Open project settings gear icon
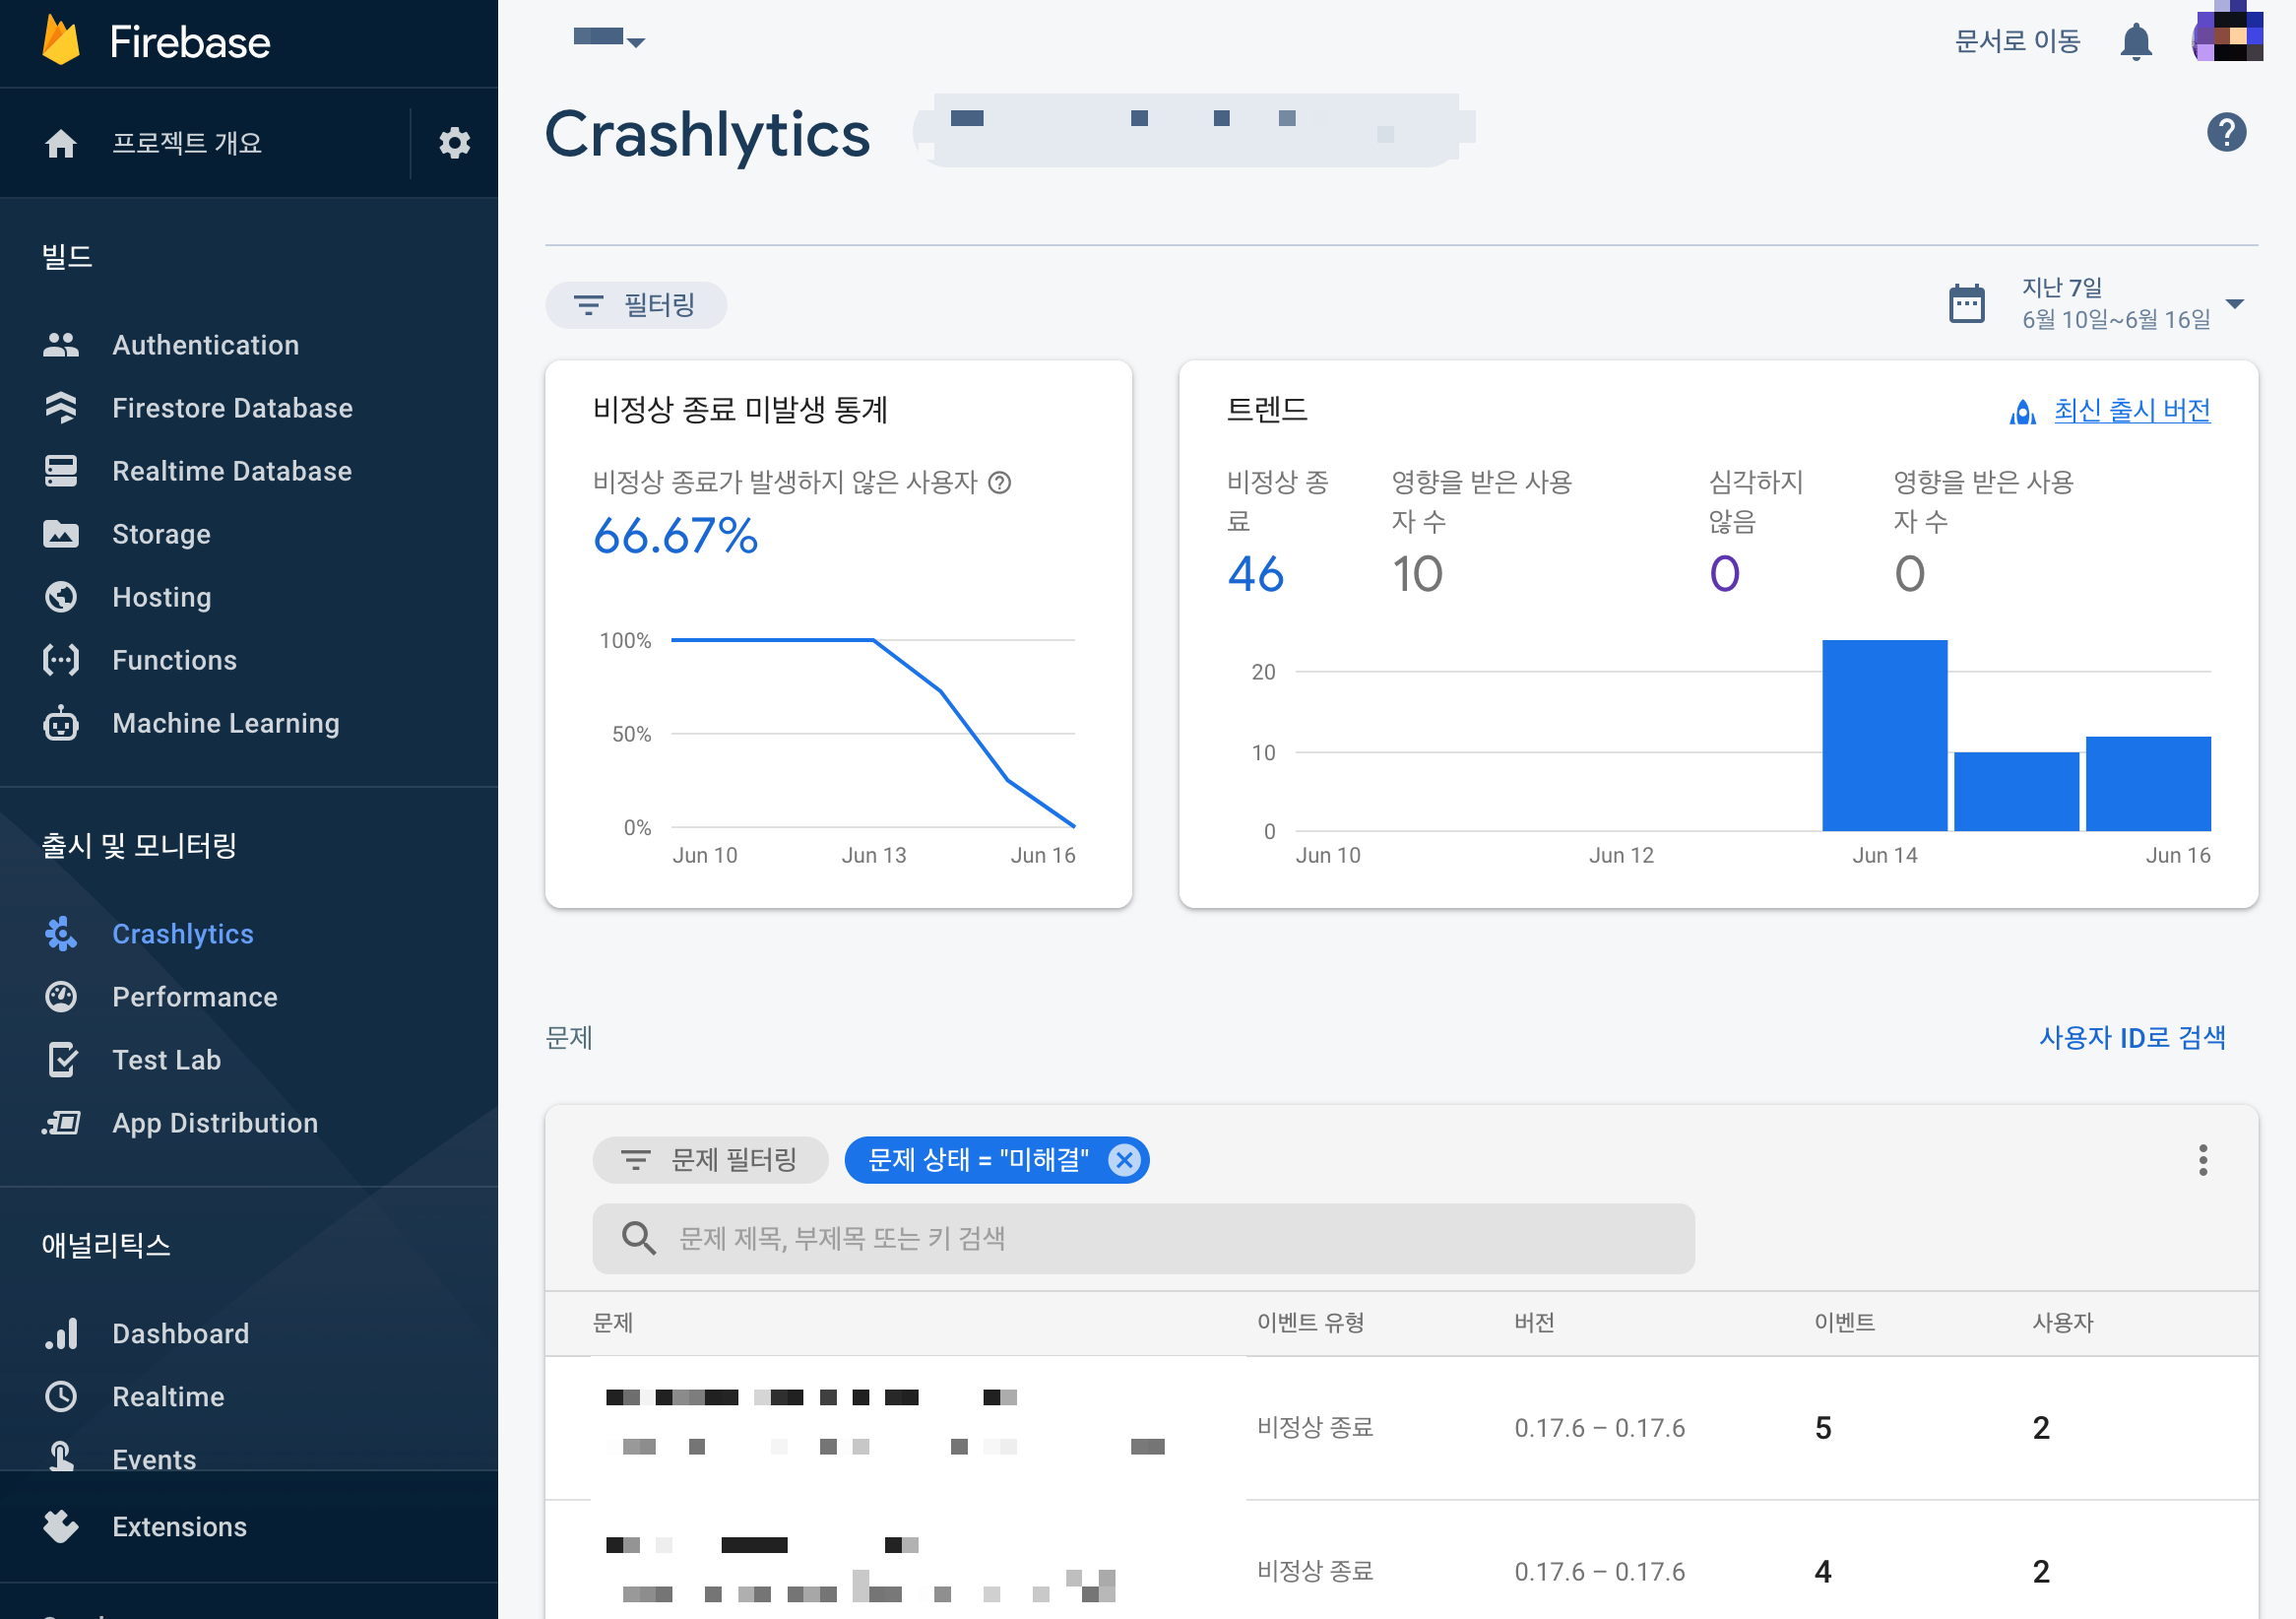This screenshot has width=2296, height=1619. pyautogui.click(x=454, y=143)
